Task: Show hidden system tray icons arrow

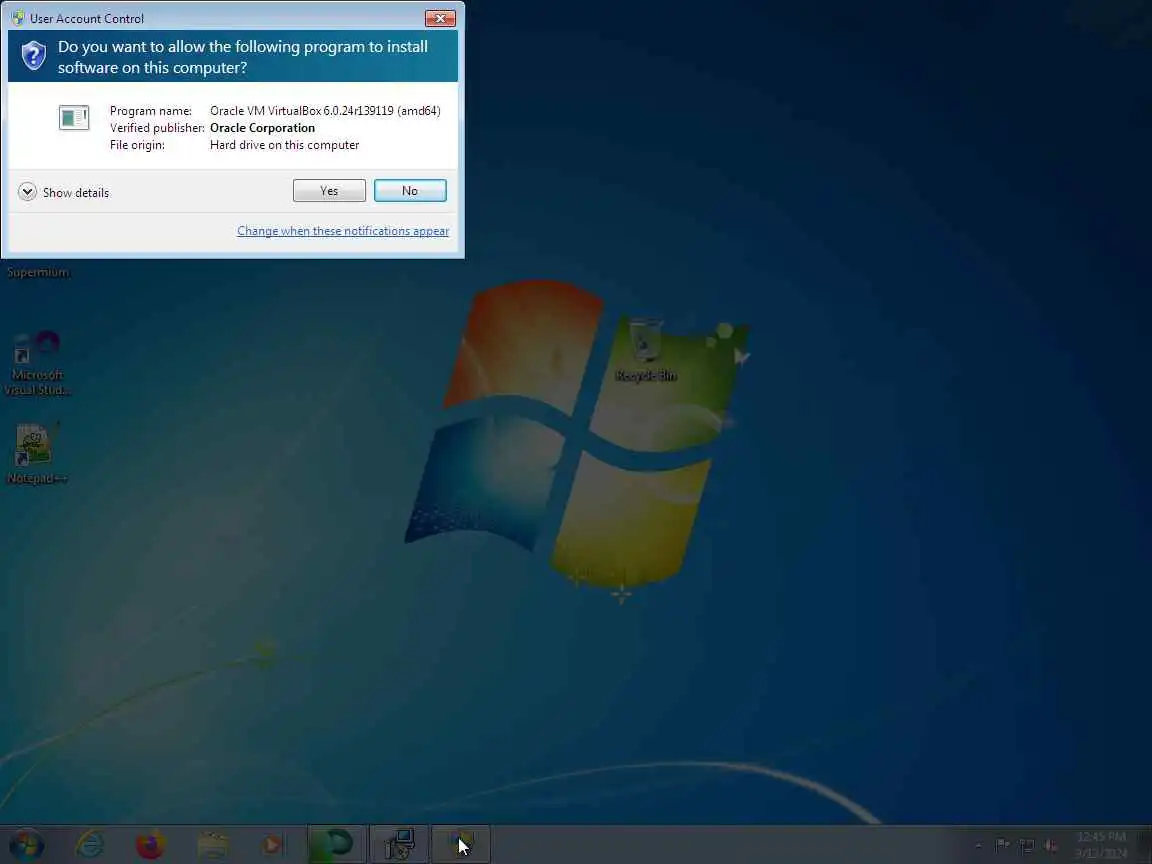Action: point(978,846)
